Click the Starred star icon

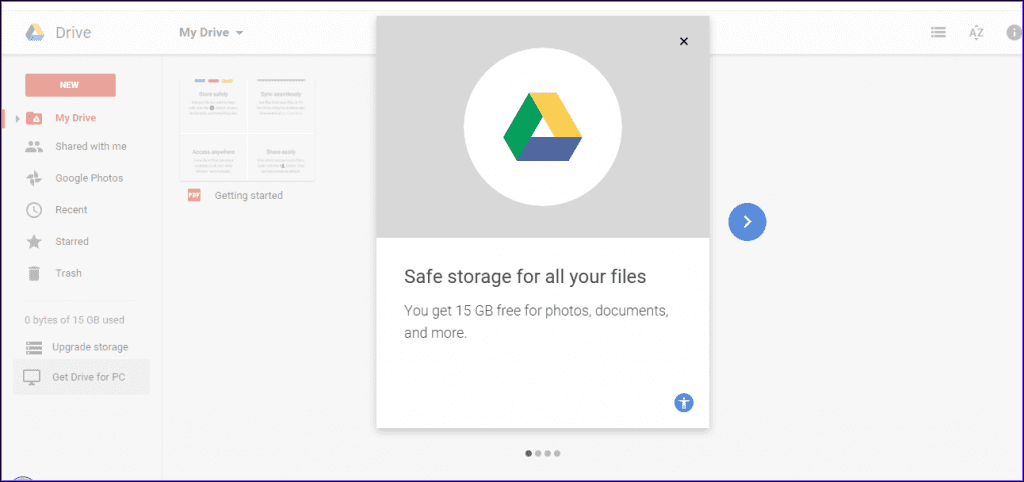pos(34,242)
